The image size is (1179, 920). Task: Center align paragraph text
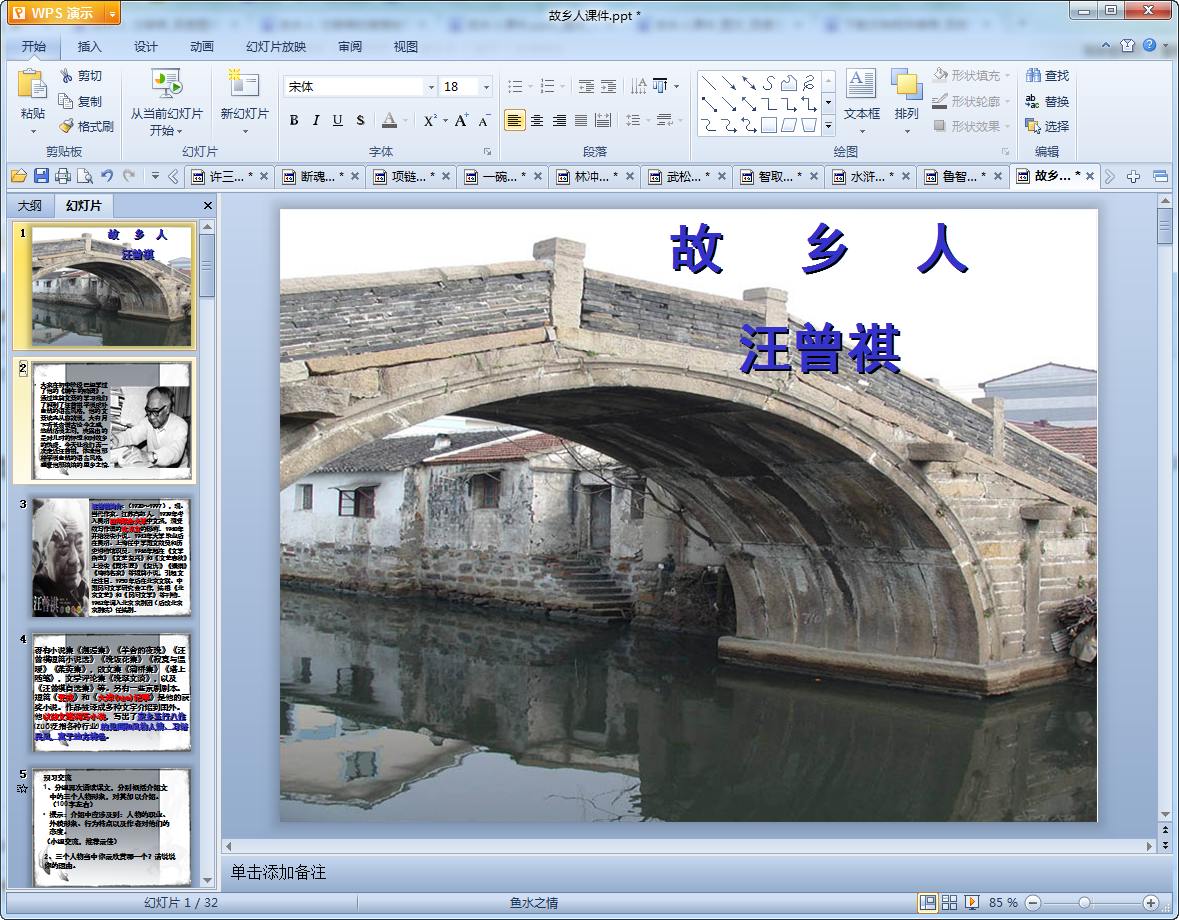(x=537, y=120)
